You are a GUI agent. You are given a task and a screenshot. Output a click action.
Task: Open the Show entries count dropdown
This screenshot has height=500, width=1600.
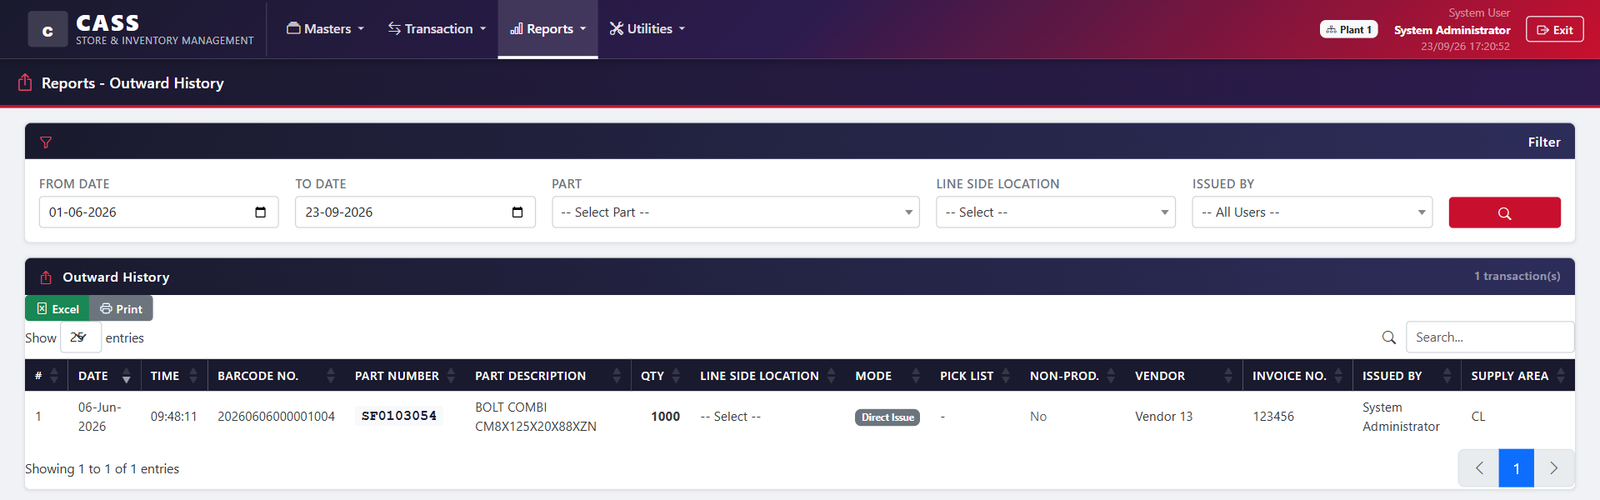coord(80,337)
